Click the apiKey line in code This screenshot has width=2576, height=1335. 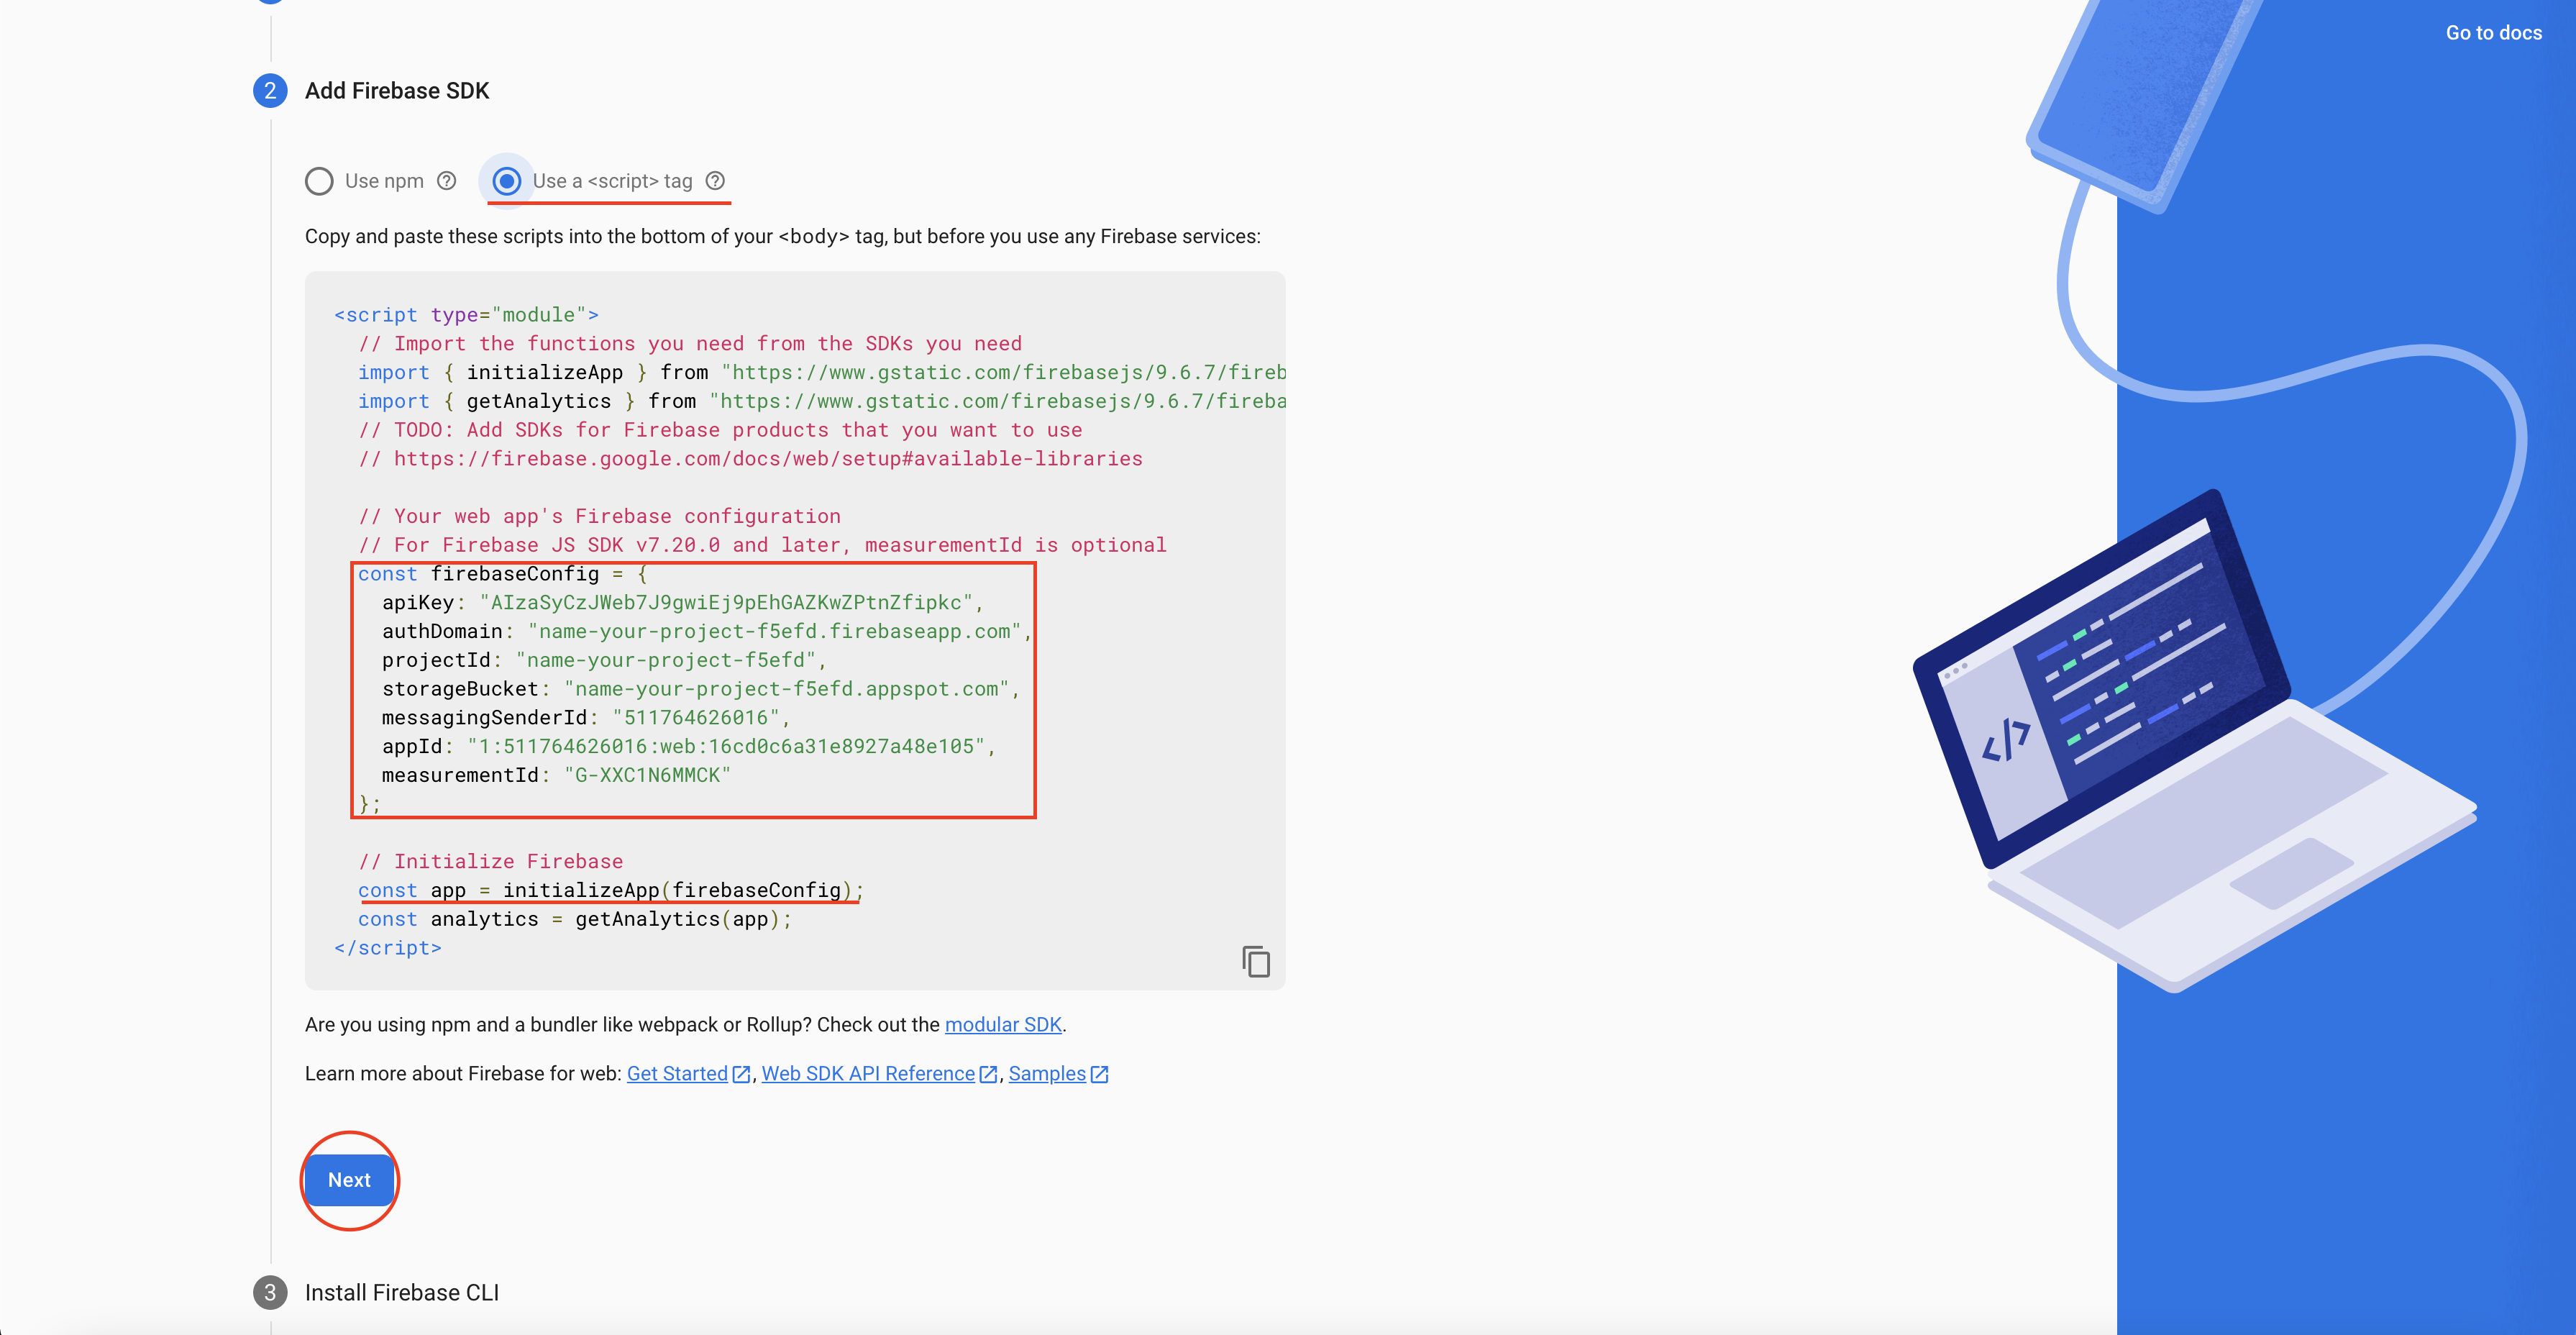(x=683, y=603)
